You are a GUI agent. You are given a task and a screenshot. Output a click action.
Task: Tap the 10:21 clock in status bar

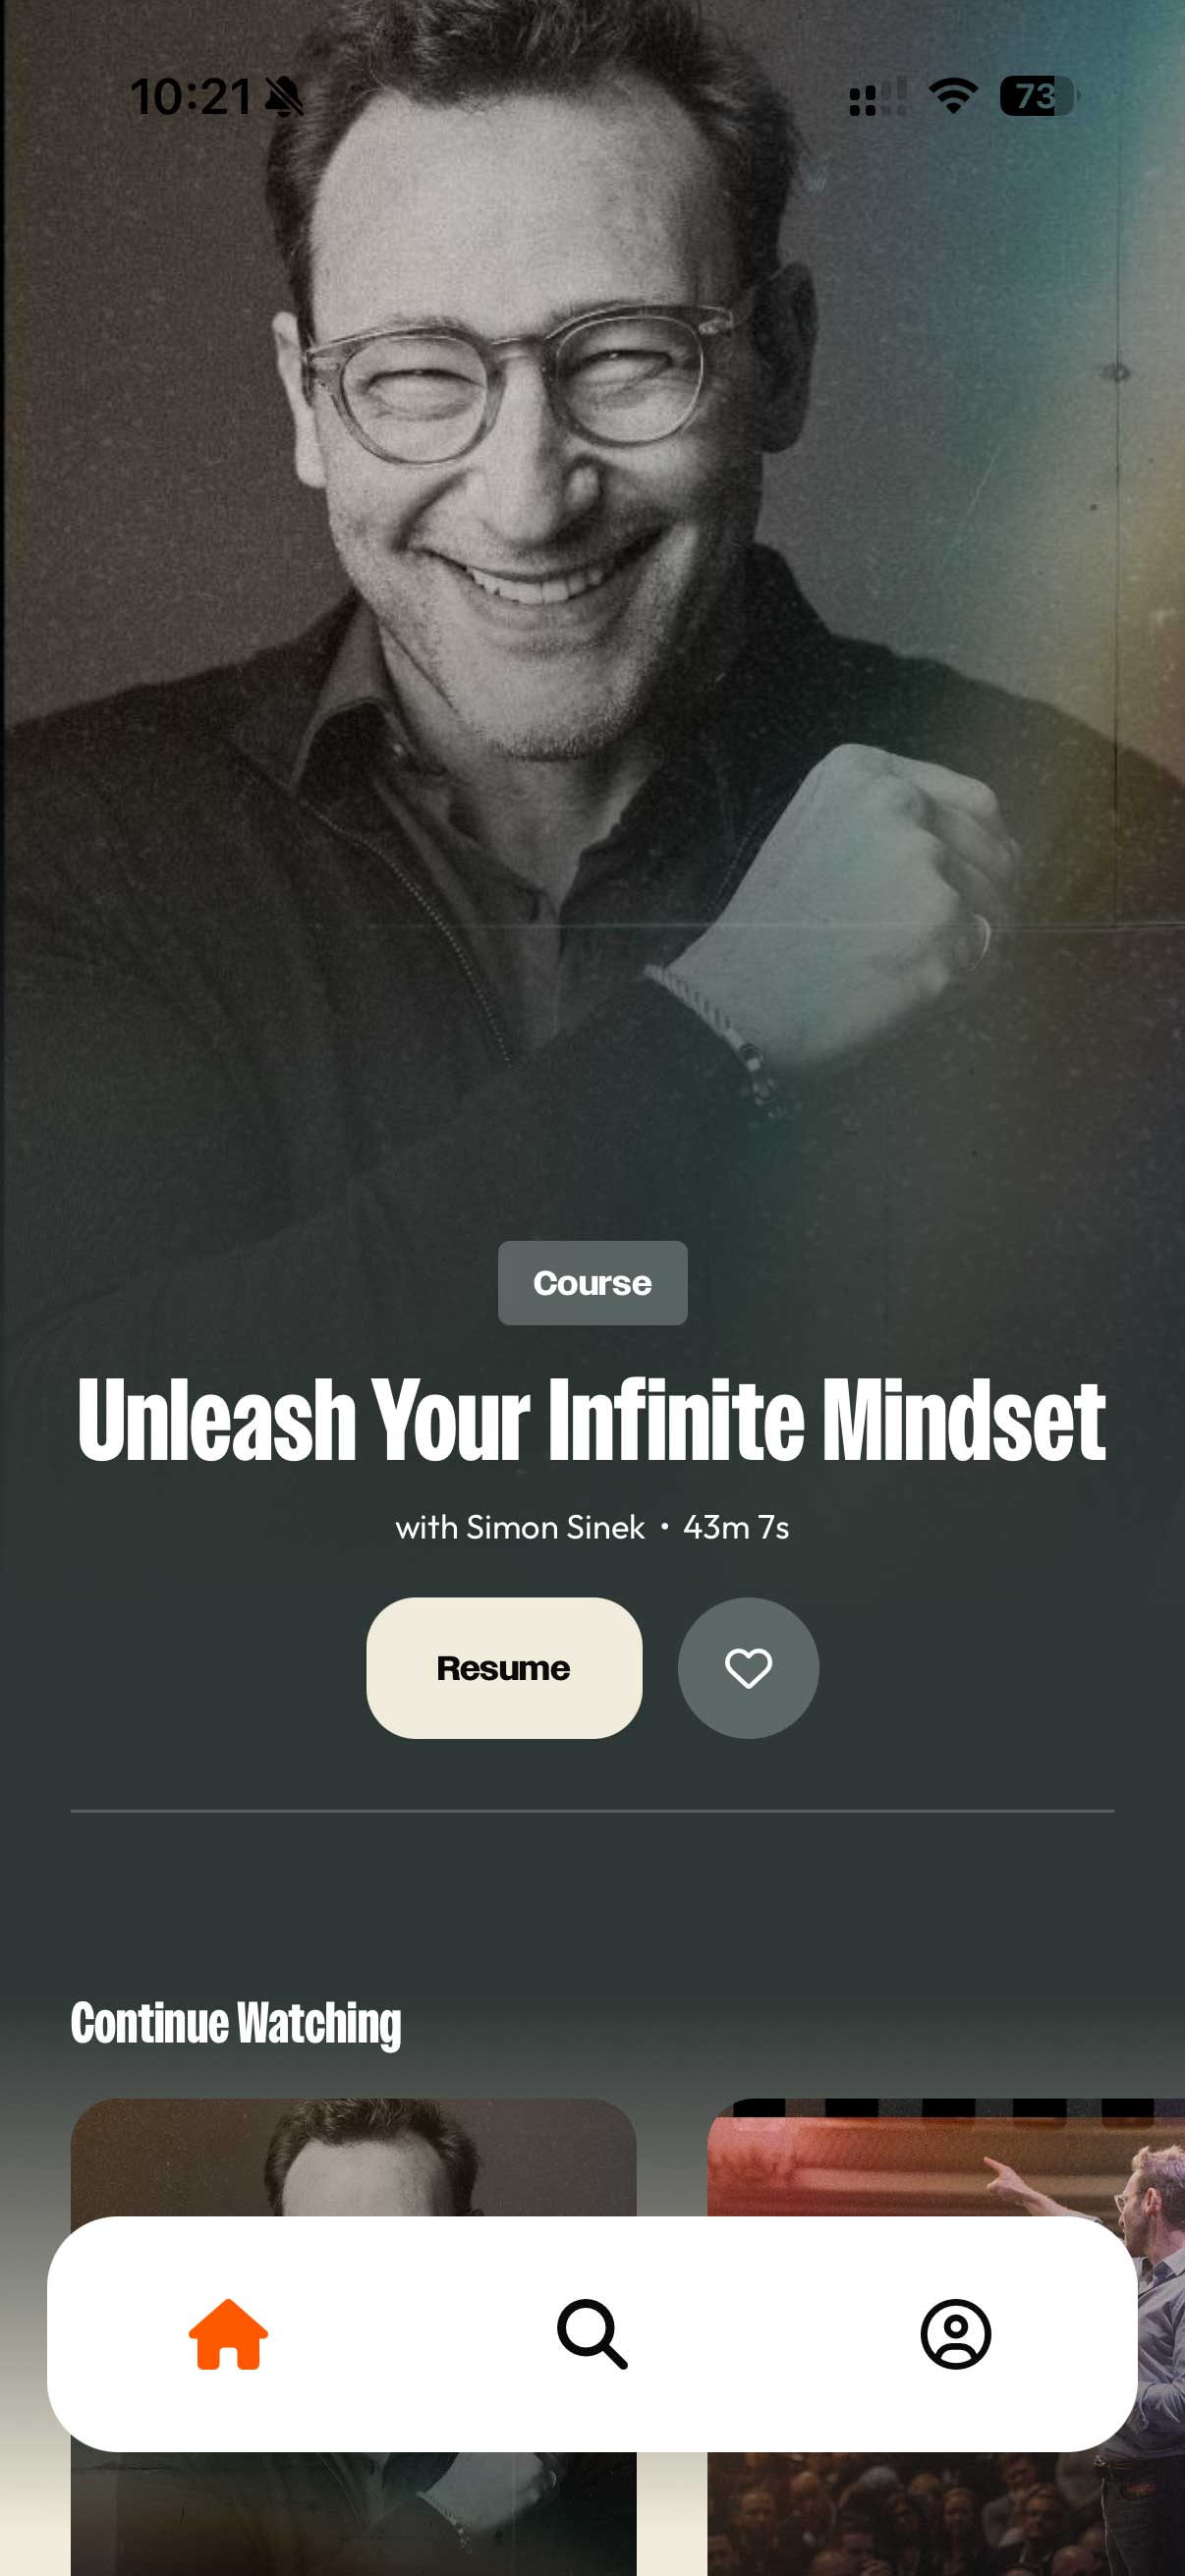191,97
